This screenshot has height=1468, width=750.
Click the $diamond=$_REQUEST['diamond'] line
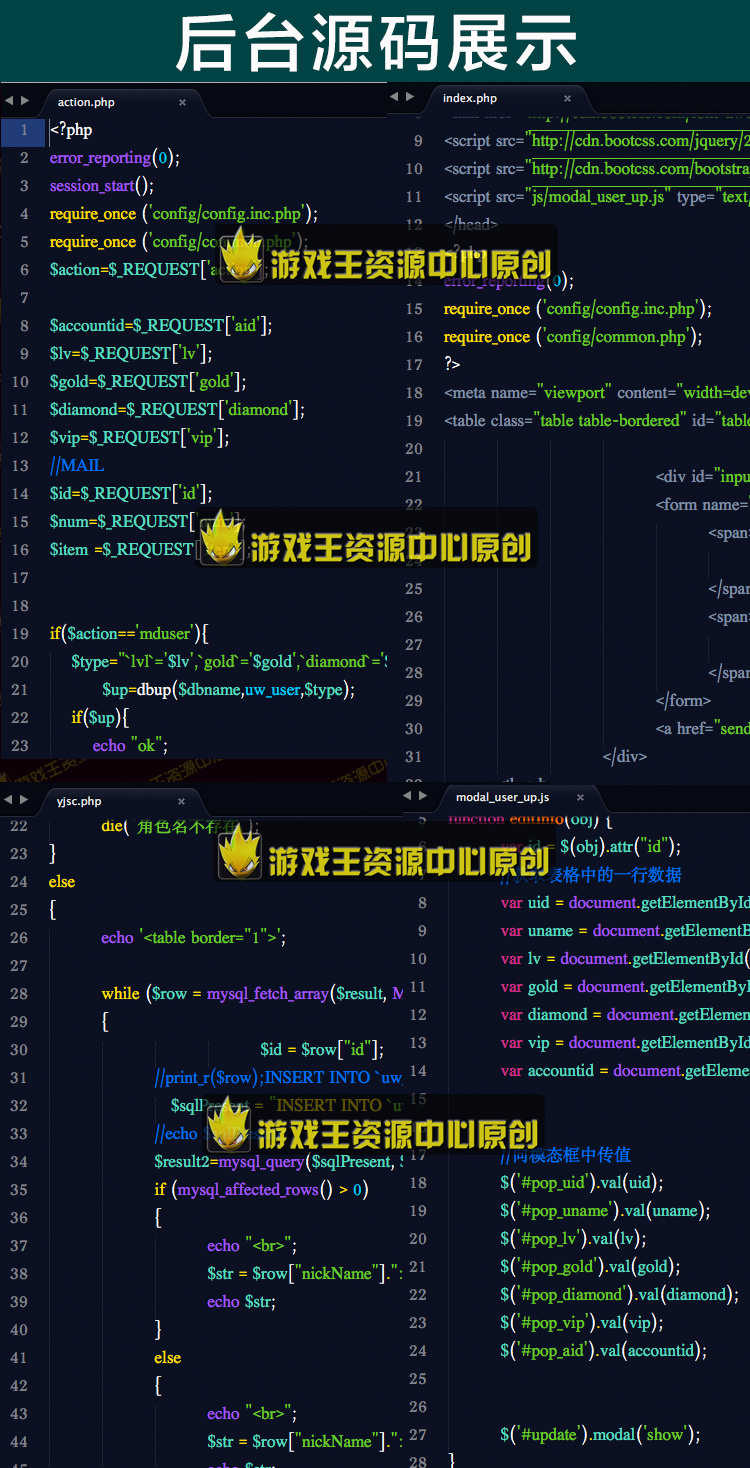tap(178, 410)
